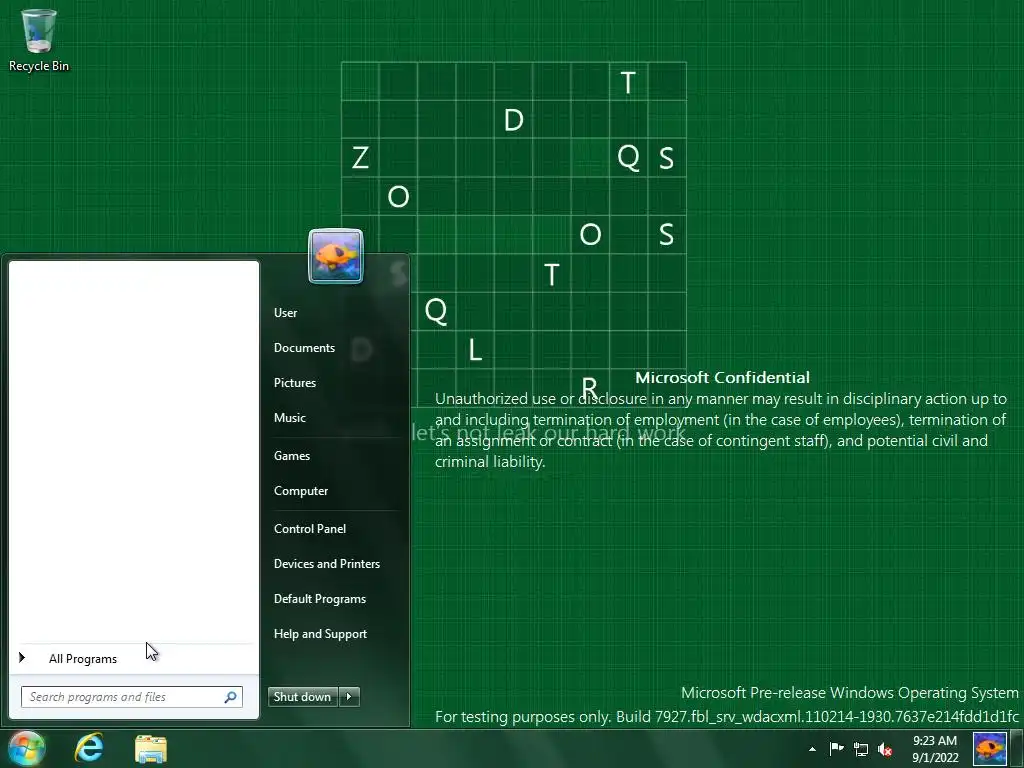Show hidden tray icons arrow

coord(812,749)
